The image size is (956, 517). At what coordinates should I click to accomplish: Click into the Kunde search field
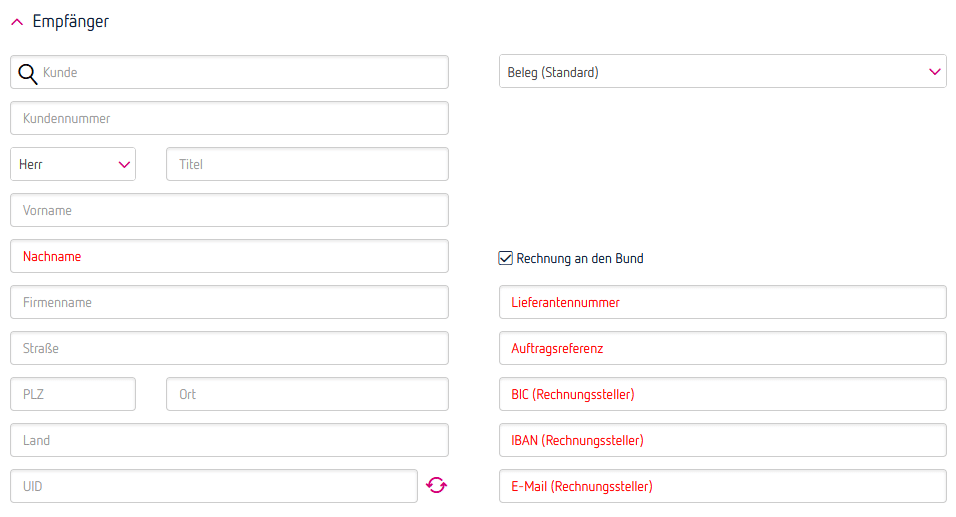pos(240,72)
